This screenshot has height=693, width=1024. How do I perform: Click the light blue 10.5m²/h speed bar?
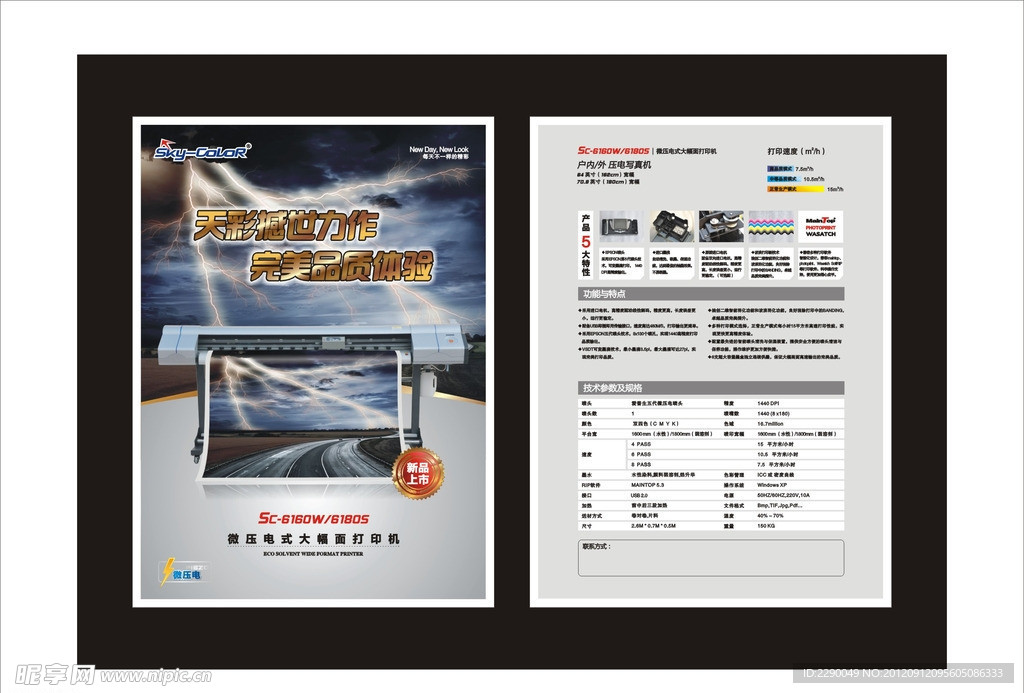(x=783, y=178)
